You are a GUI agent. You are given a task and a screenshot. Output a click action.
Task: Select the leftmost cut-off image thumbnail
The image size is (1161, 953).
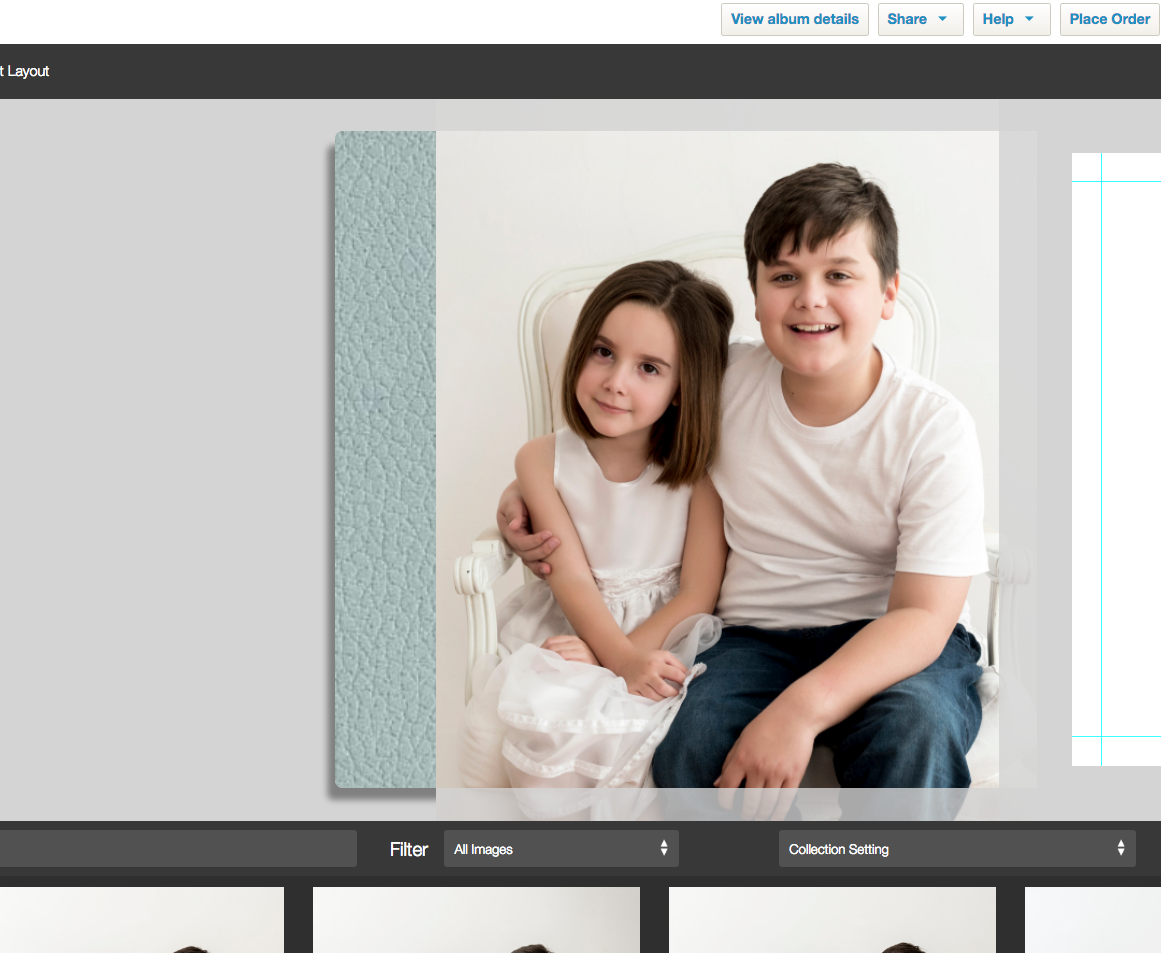point(141,920)
